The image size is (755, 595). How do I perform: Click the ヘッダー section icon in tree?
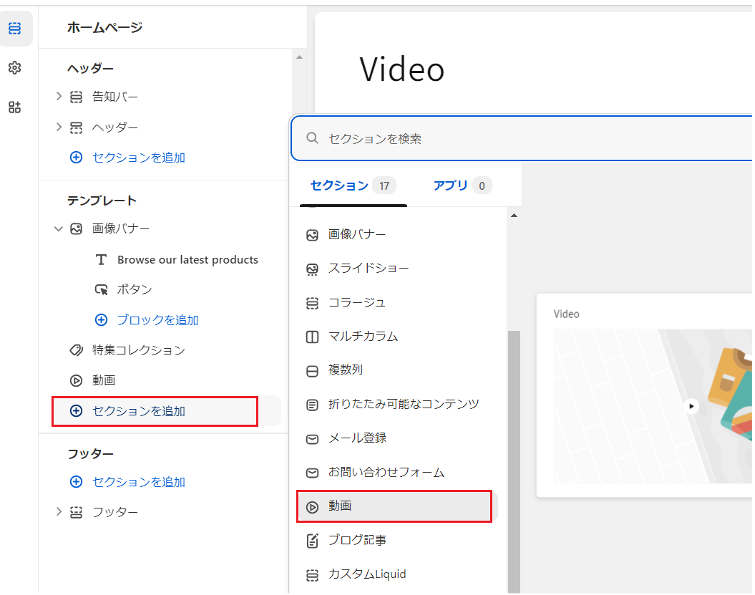(76, 128)
